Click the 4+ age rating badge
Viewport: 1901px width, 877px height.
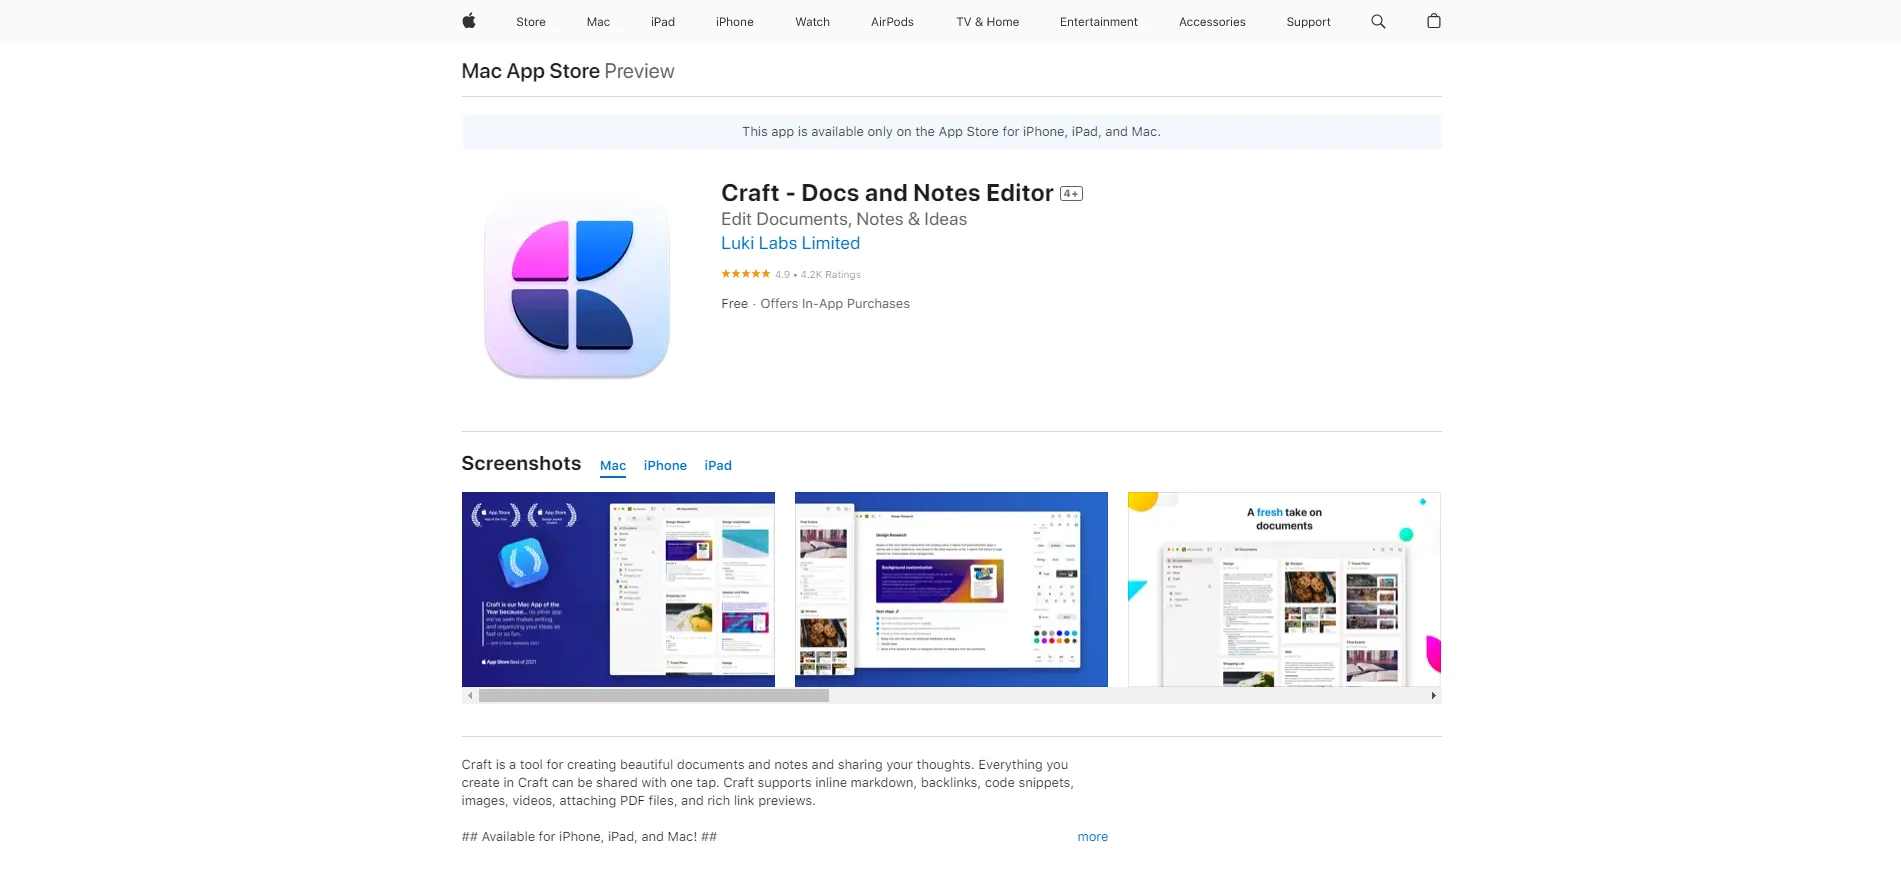point(1071,194)
